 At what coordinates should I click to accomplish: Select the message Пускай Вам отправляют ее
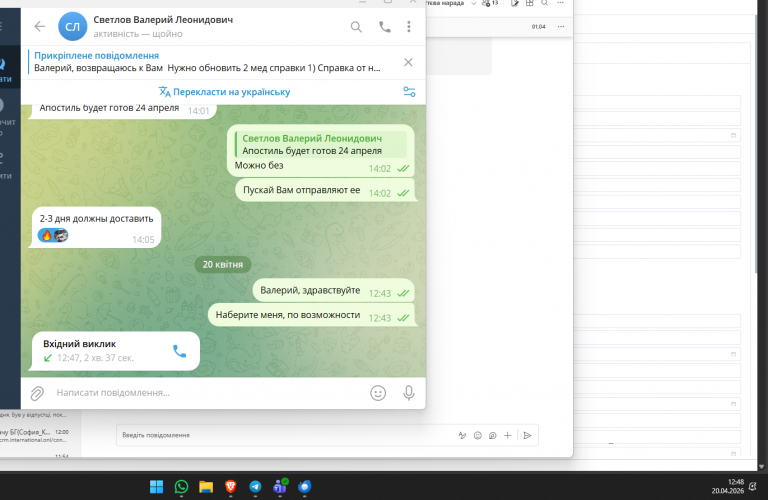point(301,190)
